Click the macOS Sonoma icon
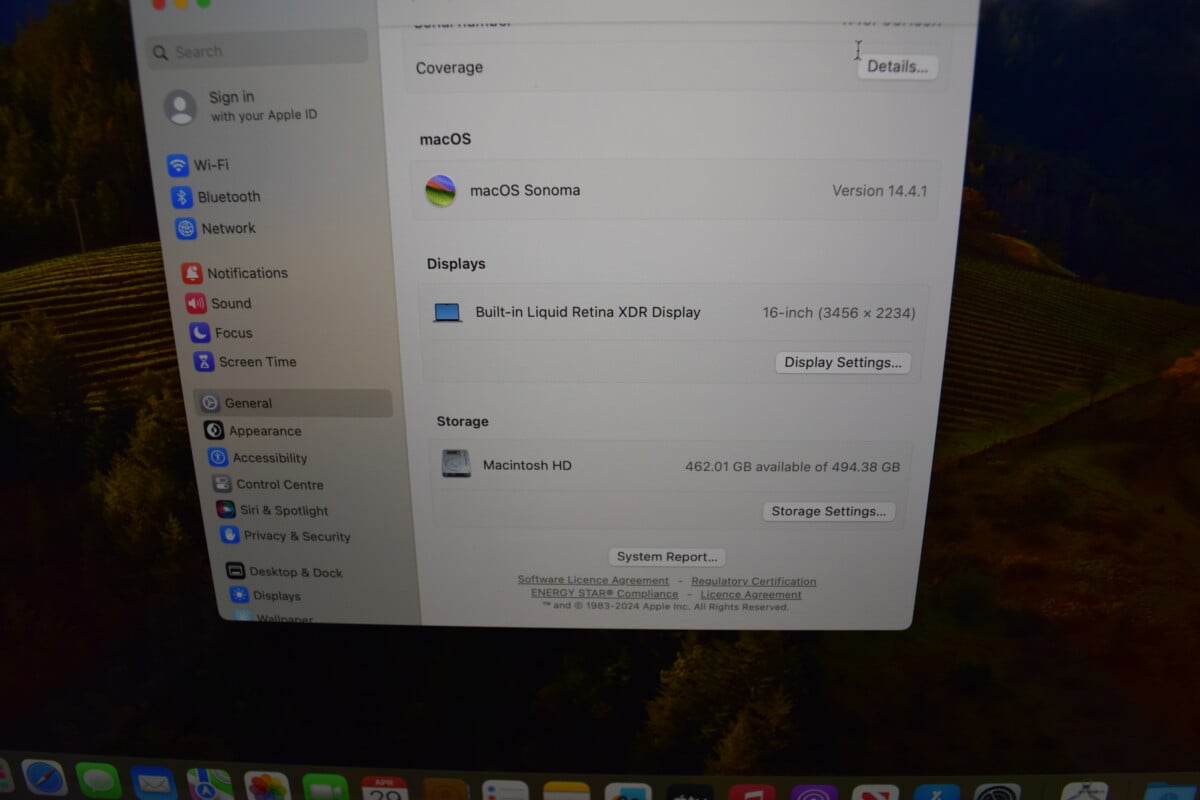The image size is (1200, 800). pyautogui.click(x=440, y=190)
